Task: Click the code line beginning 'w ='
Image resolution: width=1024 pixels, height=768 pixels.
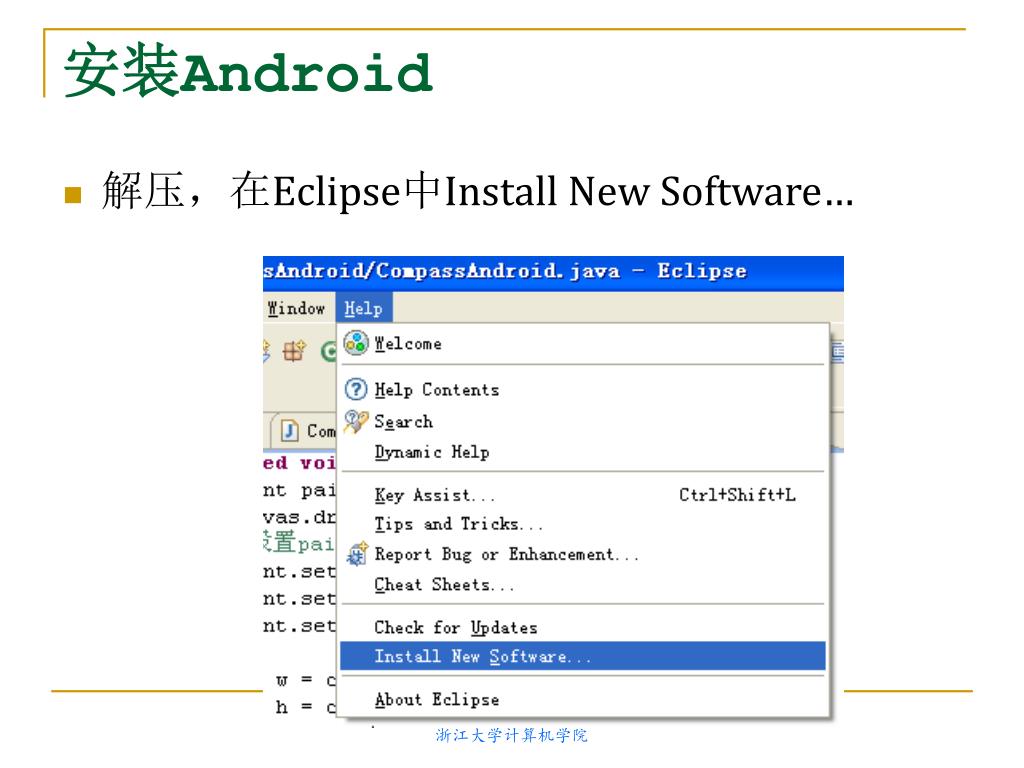Action: click(306, 680)
